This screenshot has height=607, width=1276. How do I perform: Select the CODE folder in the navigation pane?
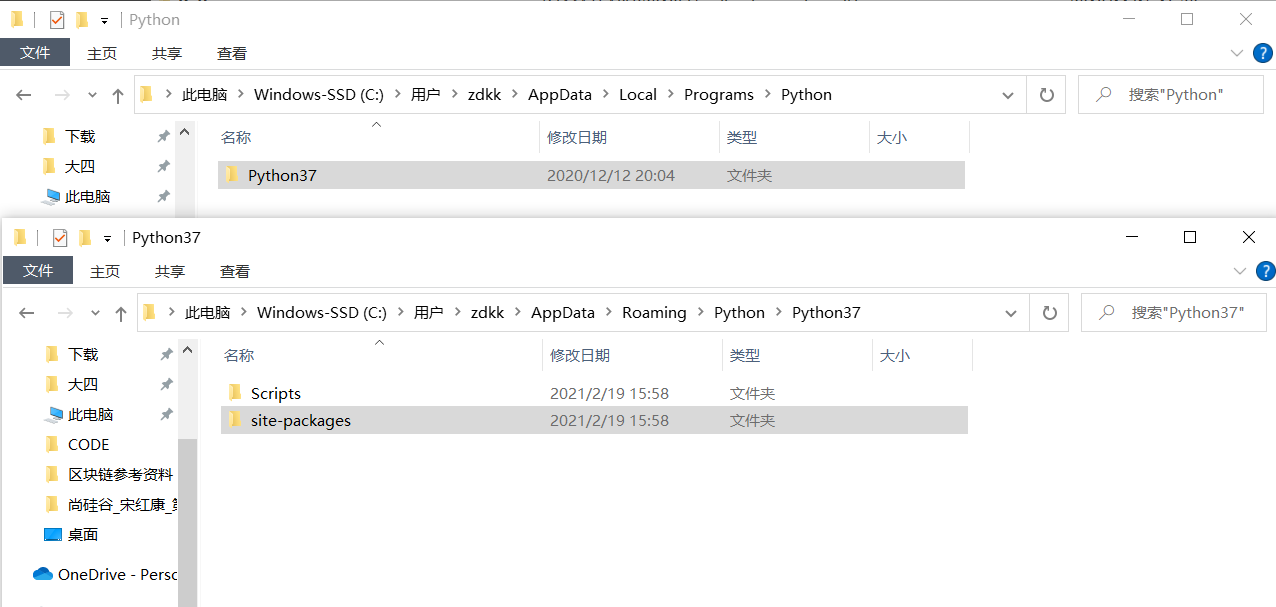coord(88,444)
